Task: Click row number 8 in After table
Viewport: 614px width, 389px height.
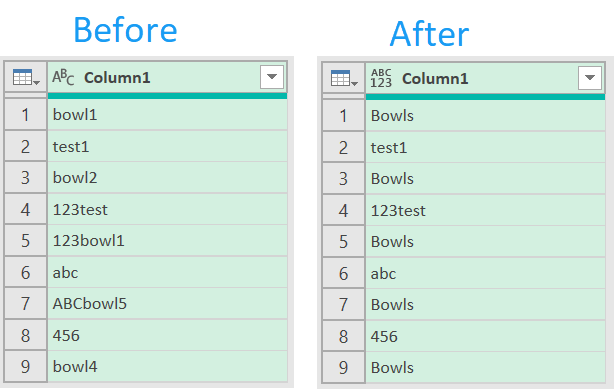Action: click(x=344, y=337)
